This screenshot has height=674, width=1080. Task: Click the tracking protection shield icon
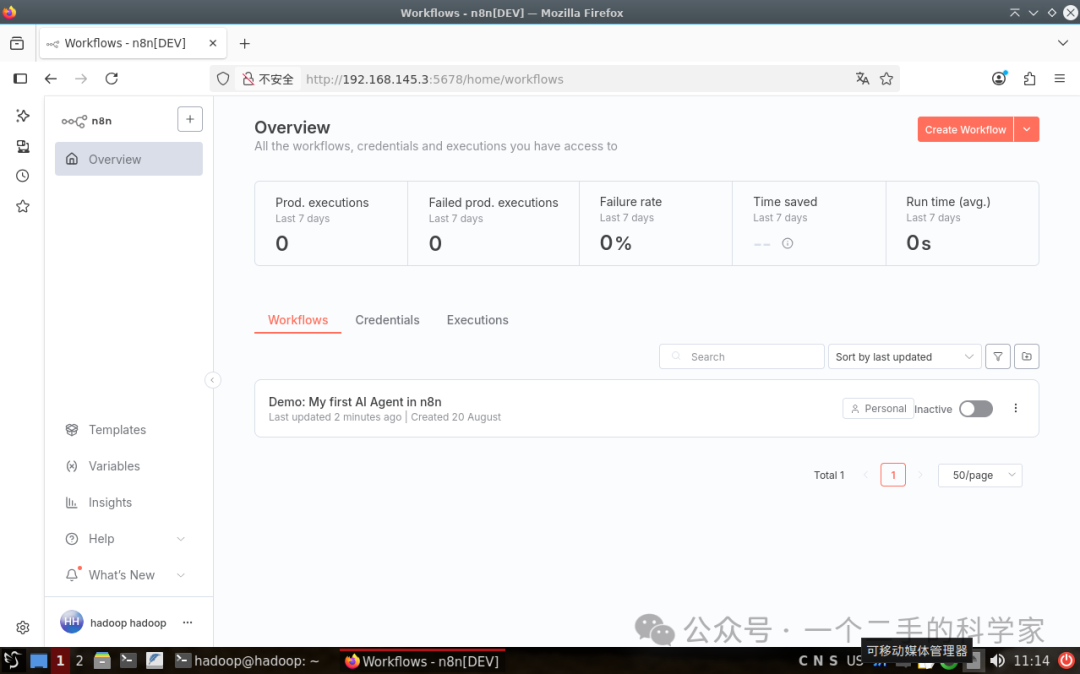tap(222, 79)
